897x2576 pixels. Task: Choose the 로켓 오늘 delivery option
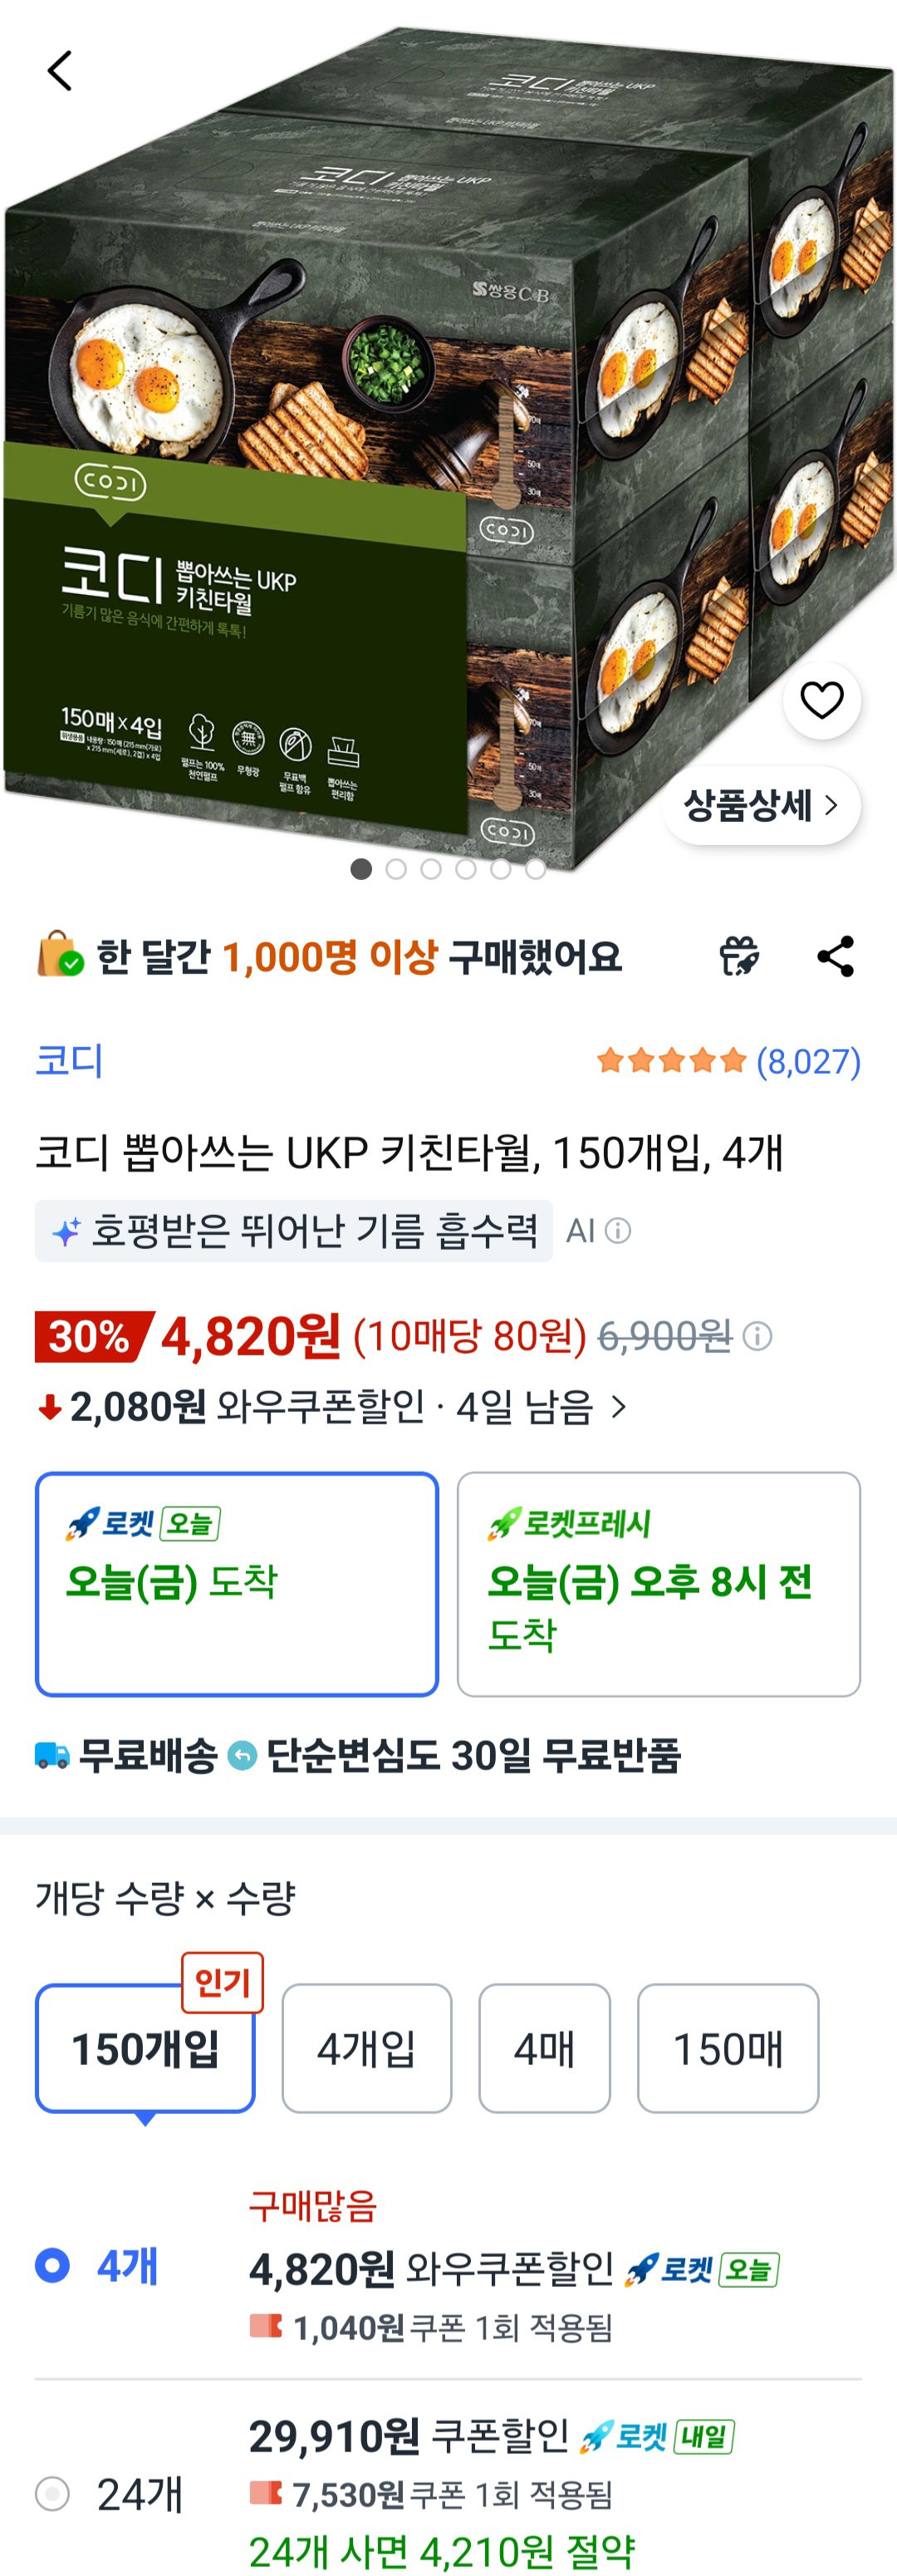pyautogui.click(x=237, y=1584)
